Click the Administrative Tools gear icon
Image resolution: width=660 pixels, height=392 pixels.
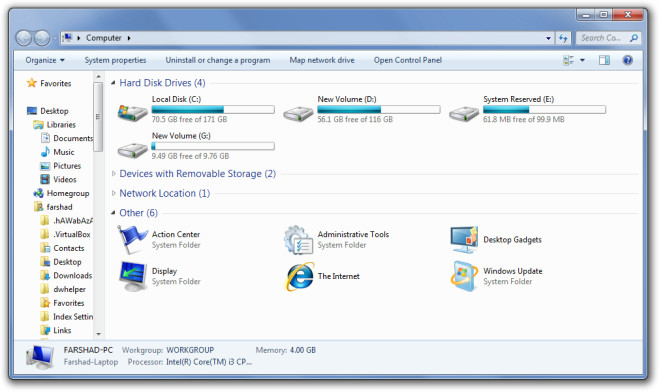(298, 240)
